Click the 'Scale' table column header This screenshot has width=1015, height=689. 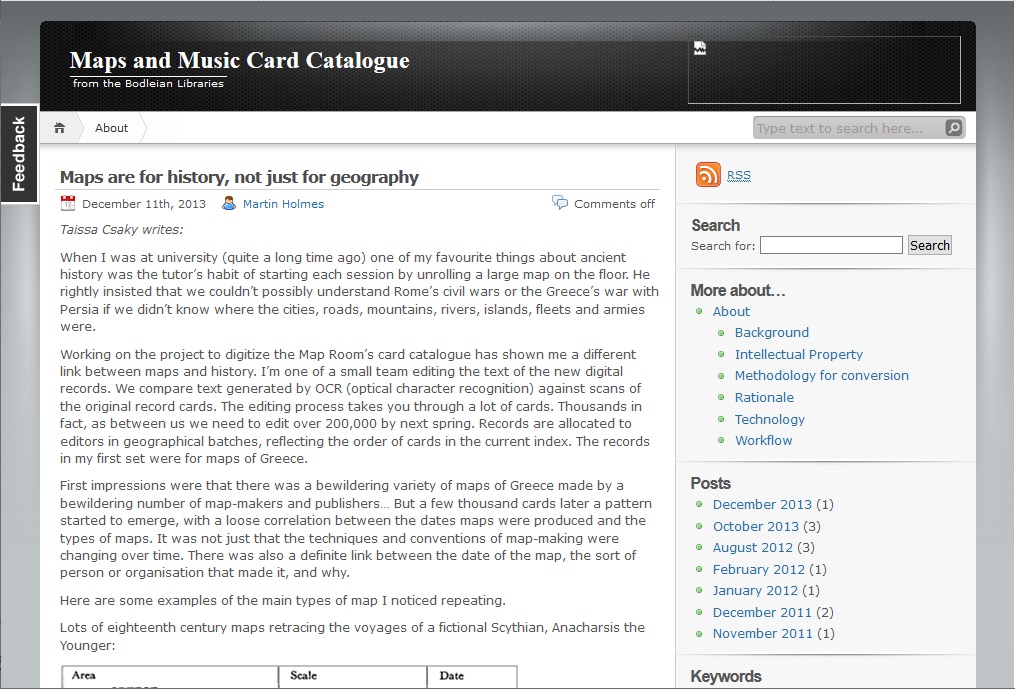point(304,675)
